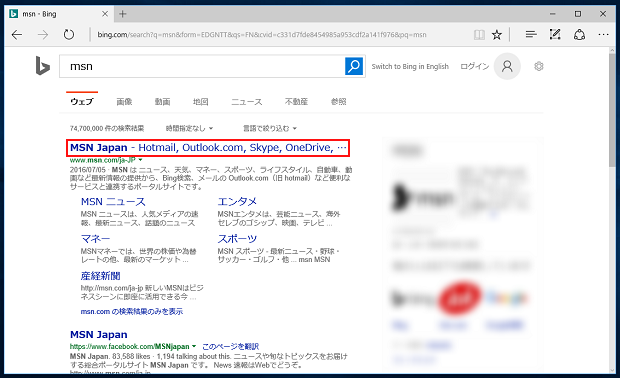The image size is (620, 378).
Task: Click the blue magnifier search button
Action: (x=354, y=66)
